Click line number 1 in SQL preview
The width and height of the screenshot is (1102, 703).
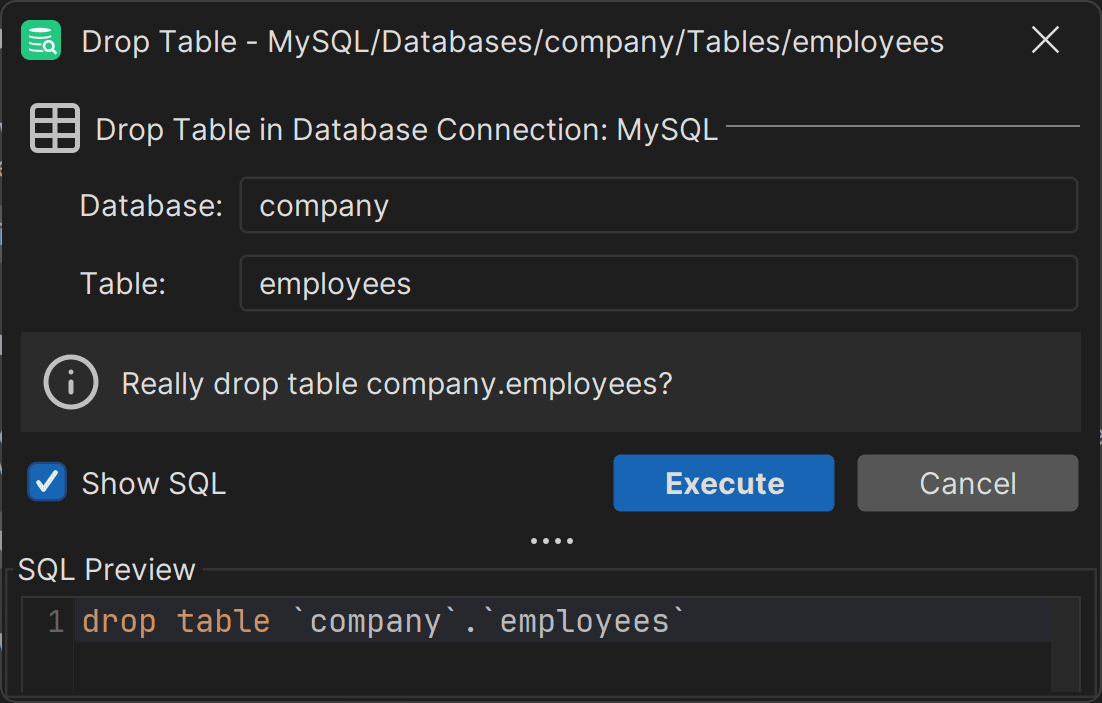click(x=55, y=620)
